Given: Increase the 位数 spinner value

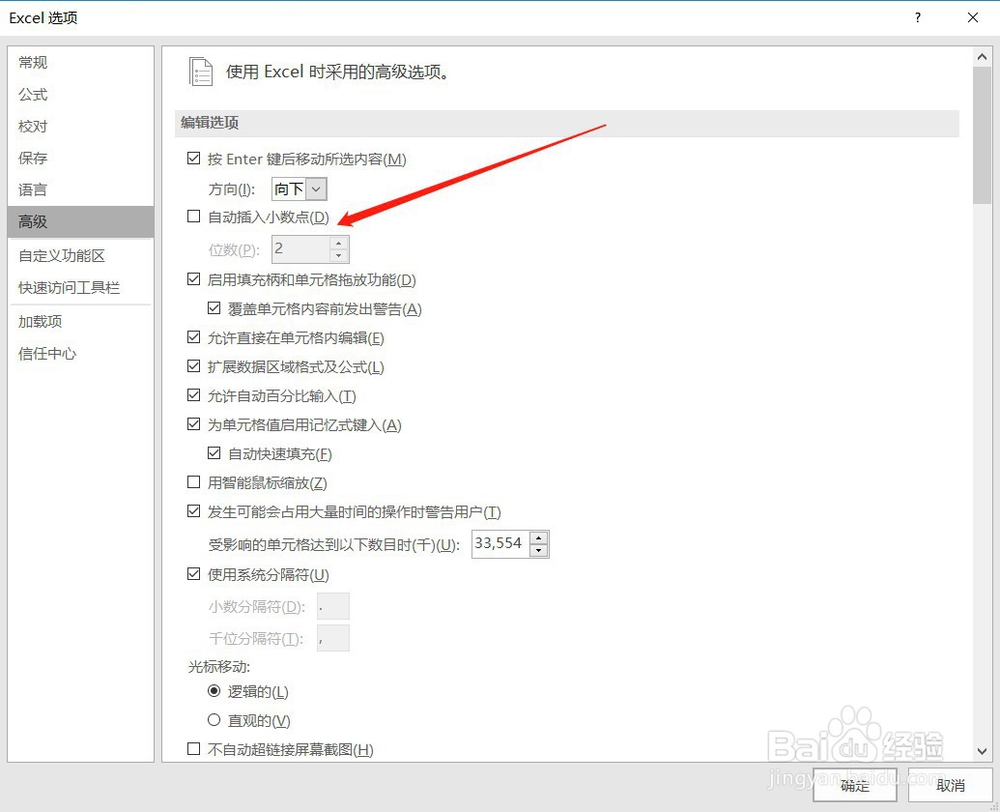Looking at the screenshot, I should [339, 242].
